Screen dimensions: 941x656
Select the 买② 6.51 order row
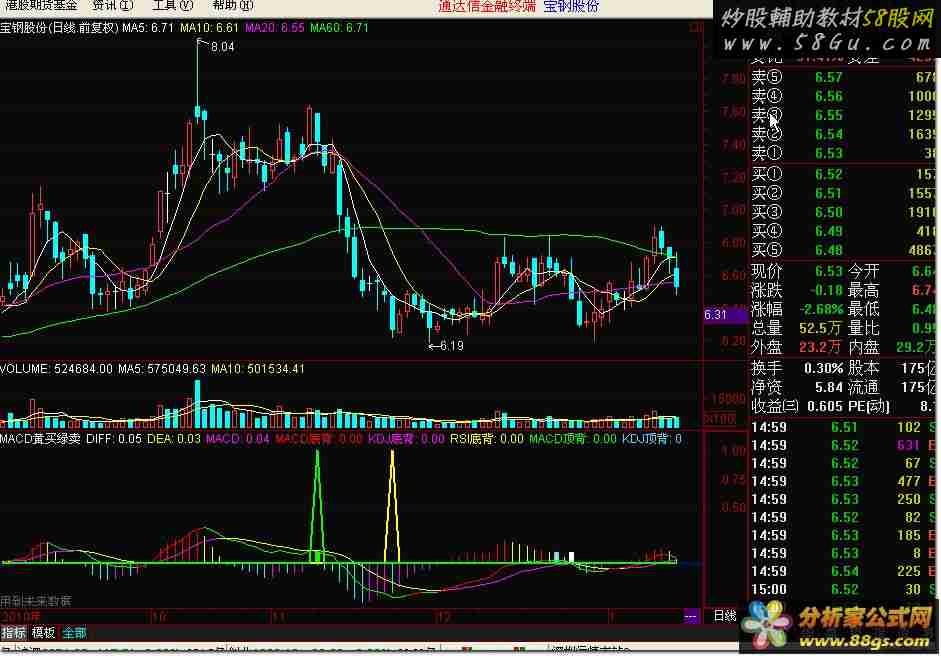(x=843, y=193)
